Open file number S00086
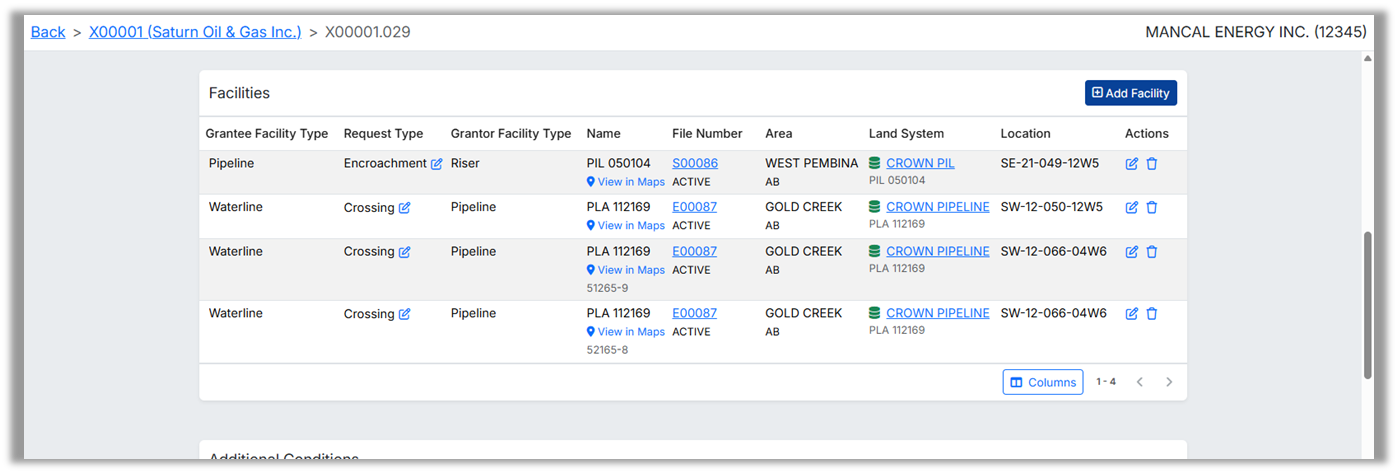The height and width of the screenshot is (474, 1398). coord(694,163)
